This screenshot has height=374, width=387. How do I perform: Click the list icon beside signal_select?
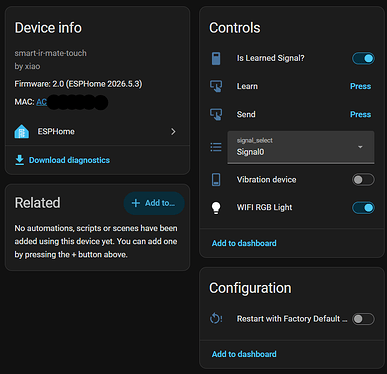[x=216, y=147]
